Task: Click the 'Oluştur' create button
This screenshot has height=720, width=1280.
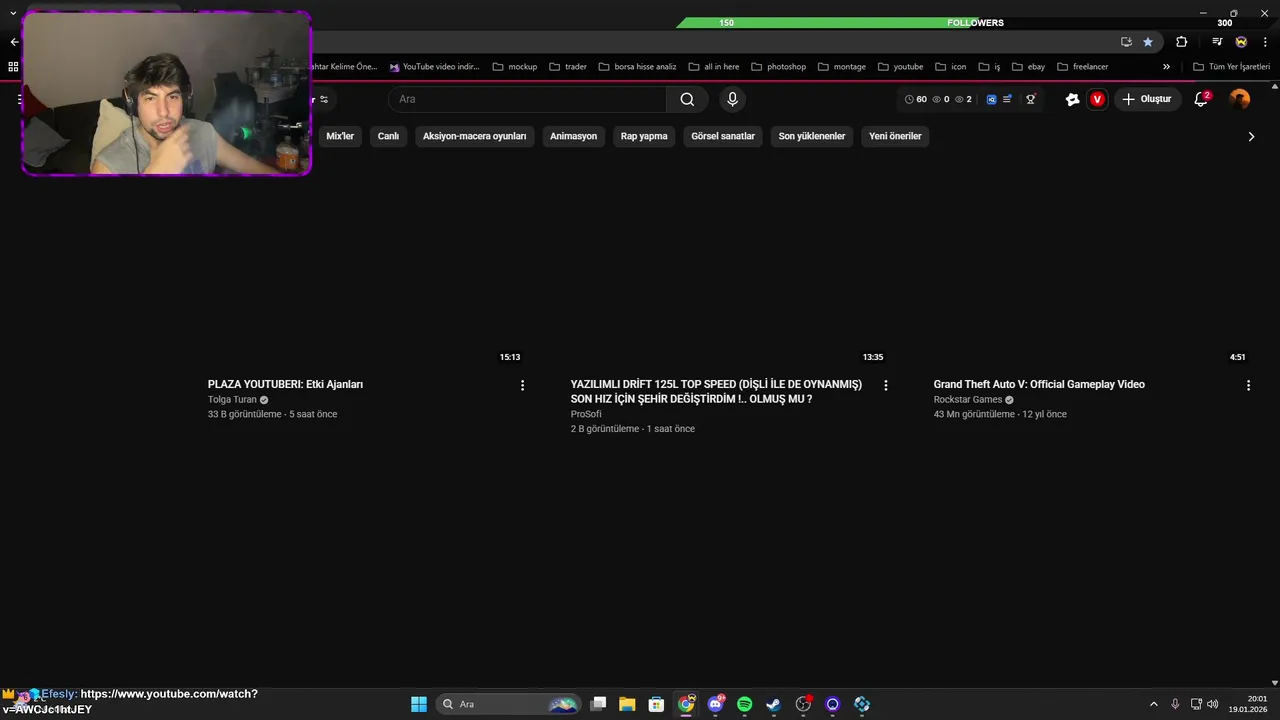Action: [1147, 99]
